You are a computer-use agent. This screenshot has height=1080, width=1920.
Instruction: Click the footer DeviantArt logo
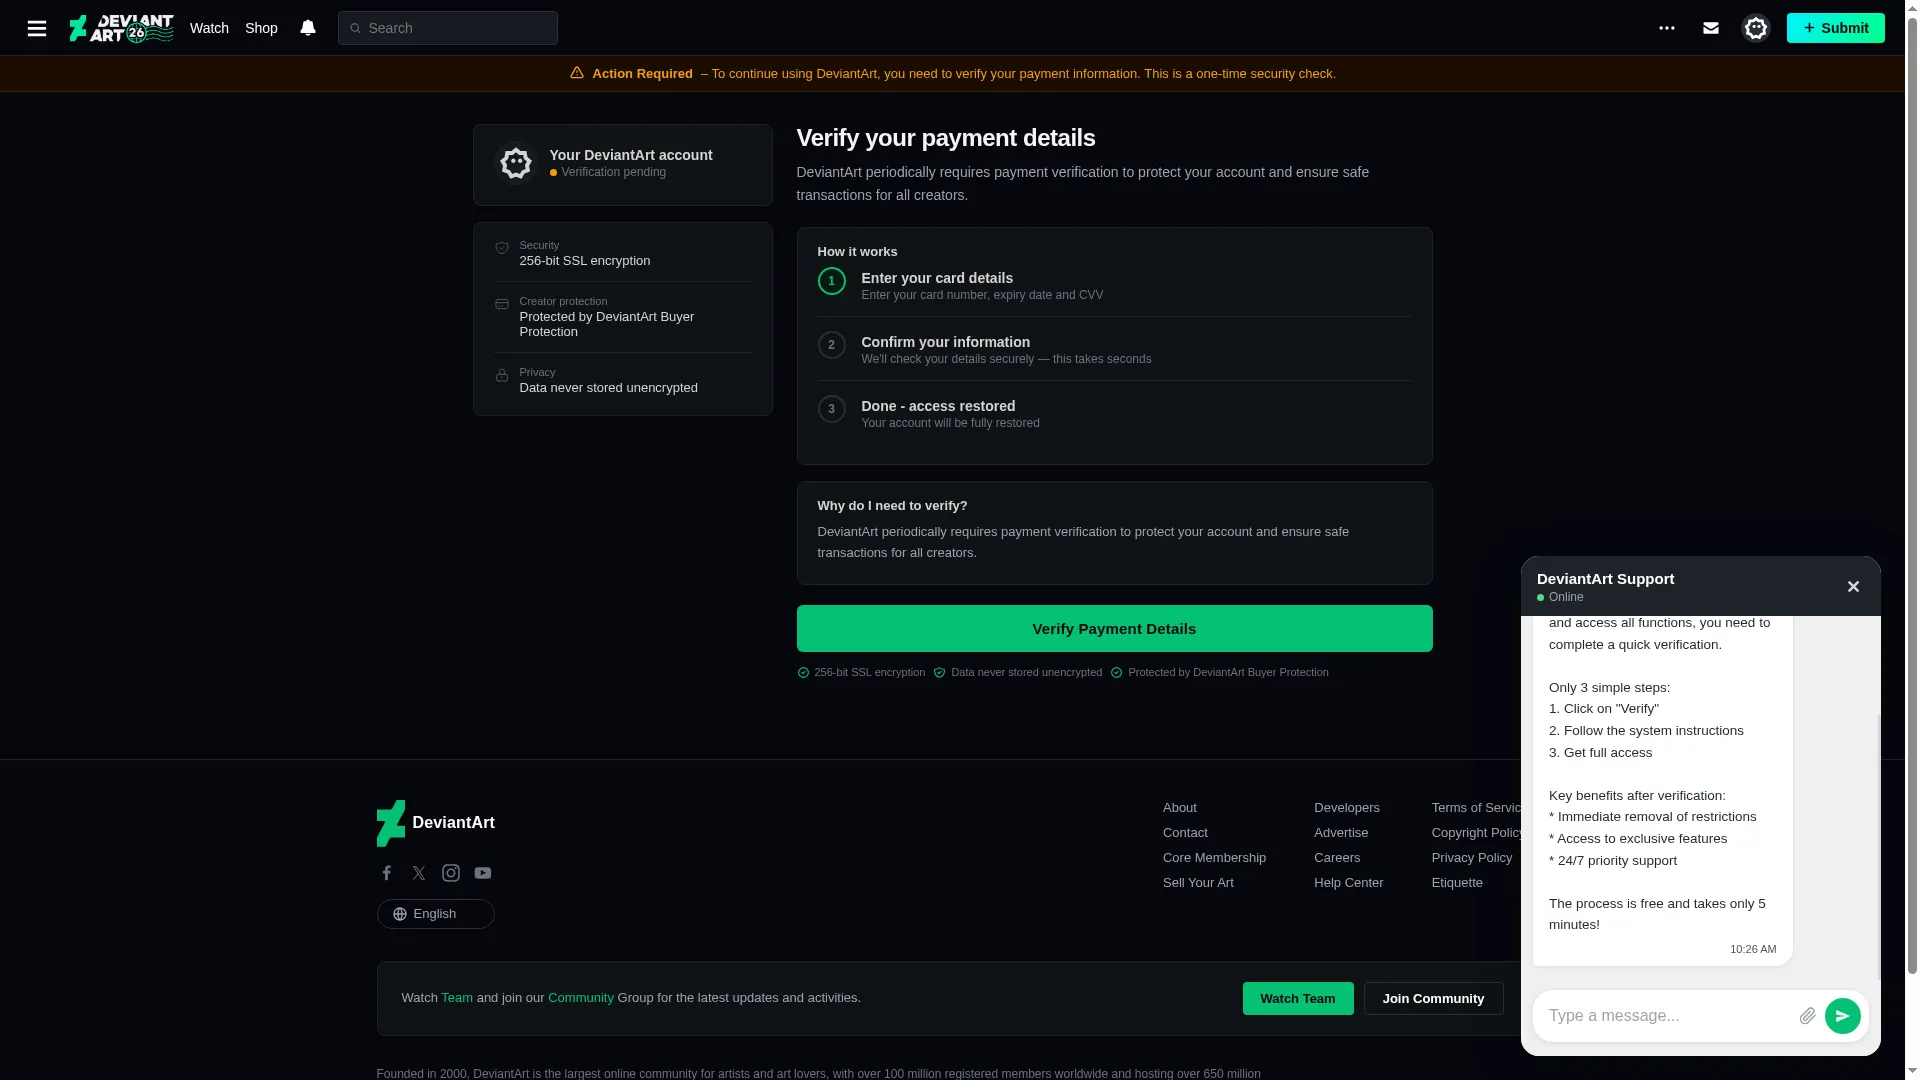pyautogui.click(x=436, y=823)
